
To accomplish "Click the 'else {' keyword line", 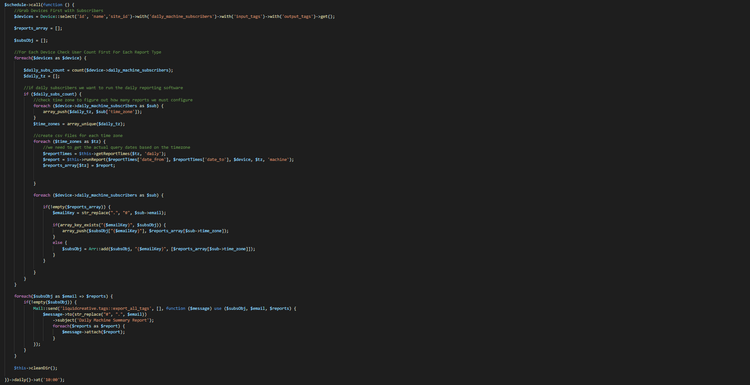I will point(60,242).
